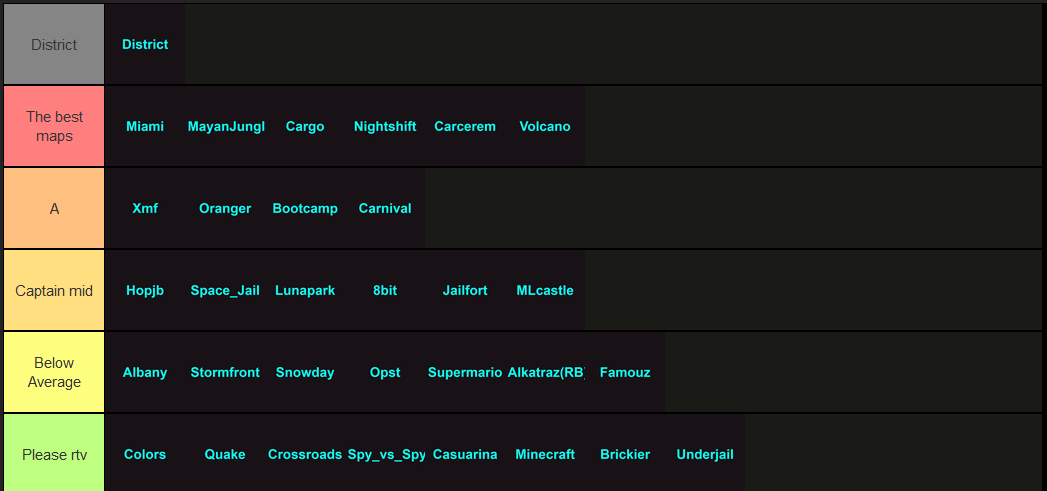1047x491 pixels.
Task: Click the Underjail tile
Action: click(705, 454)
